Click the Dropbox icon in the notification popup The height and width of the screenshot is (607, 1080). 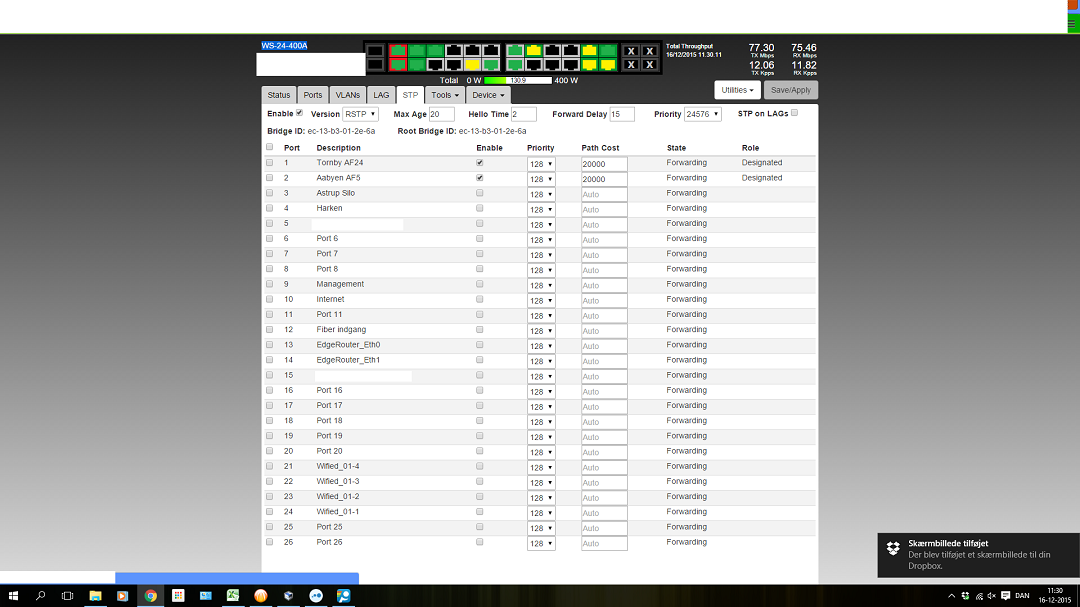click(893, 548)
